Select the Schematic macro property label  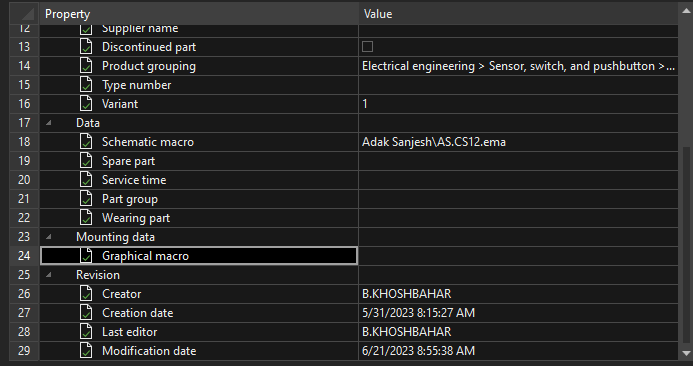click(148, 142)
